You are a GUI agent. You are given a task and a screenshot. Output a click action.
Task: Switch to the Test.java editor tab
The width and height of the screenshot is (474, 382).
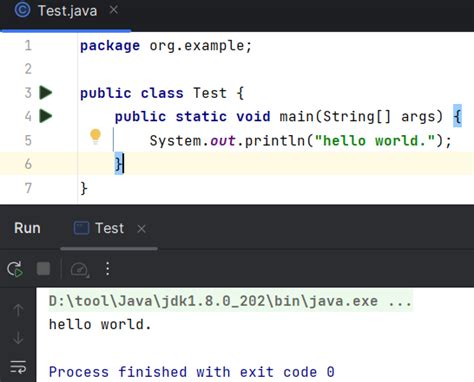click(67, 11)
